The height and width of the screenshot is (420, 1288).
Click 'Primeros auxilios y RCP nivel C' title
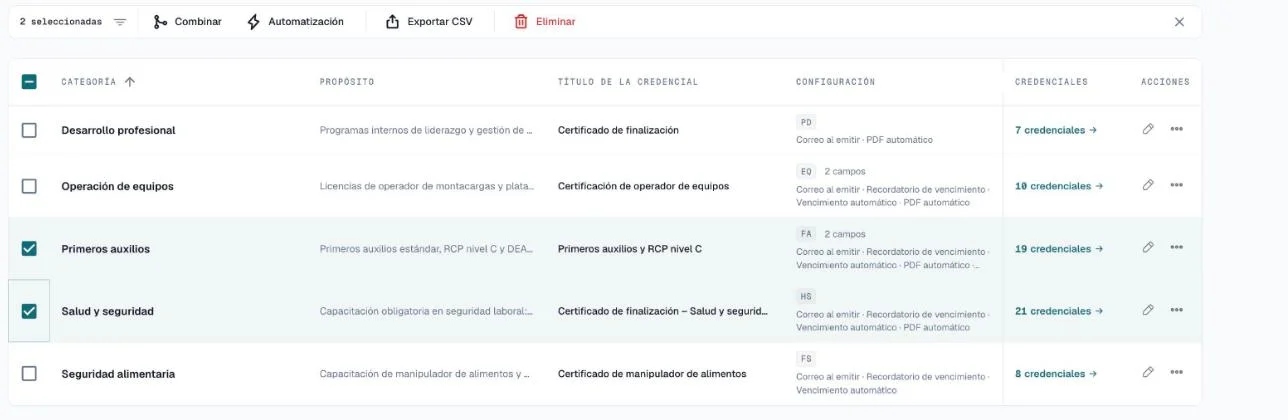click(630, 249)
